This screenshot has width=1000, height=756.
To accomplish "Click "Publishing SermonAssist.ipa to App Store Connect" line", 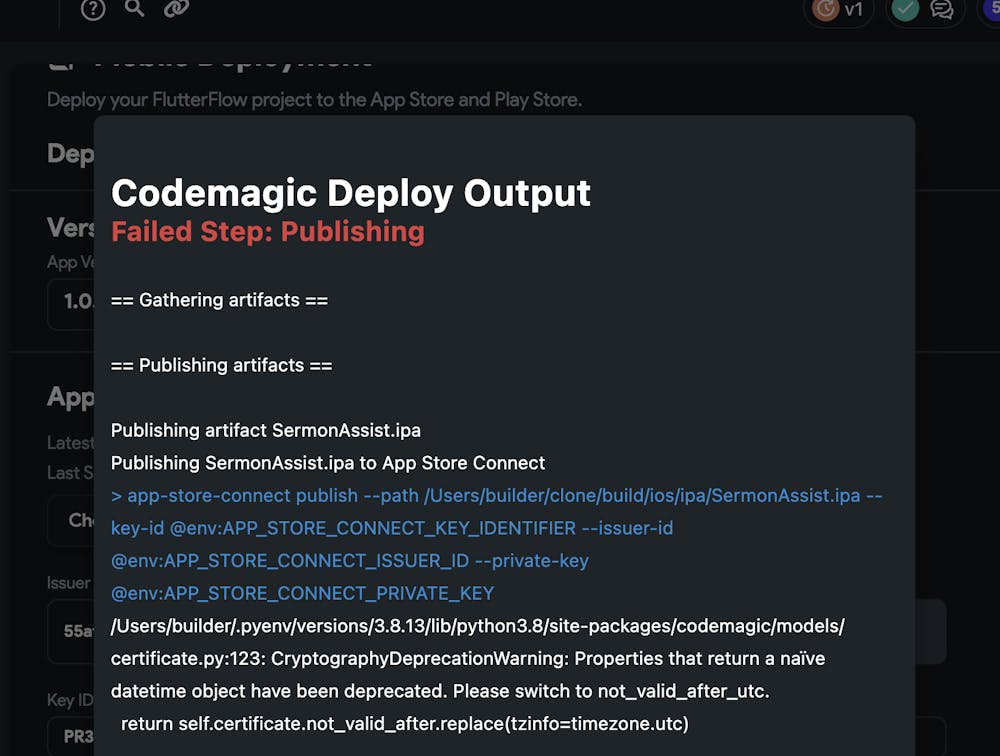I will coord(328,463).
